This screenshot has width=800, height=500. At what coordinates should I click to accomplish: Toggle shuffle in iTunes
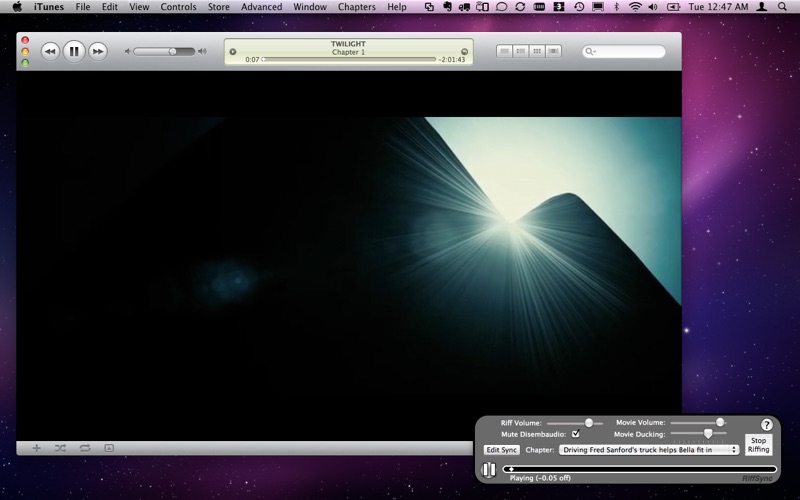[x=60, y=448]
